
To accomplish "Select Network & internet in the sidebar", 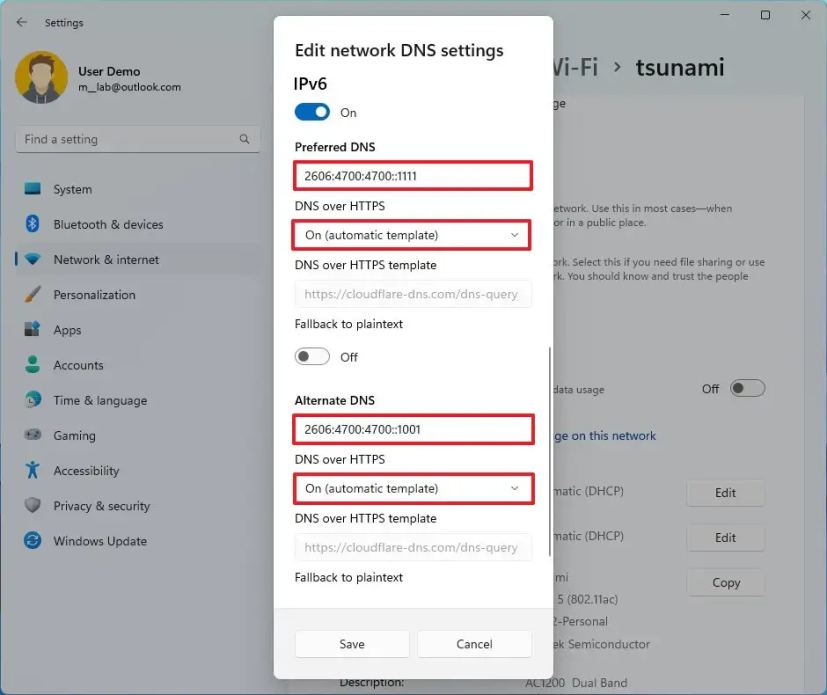I will click(33, 259).
